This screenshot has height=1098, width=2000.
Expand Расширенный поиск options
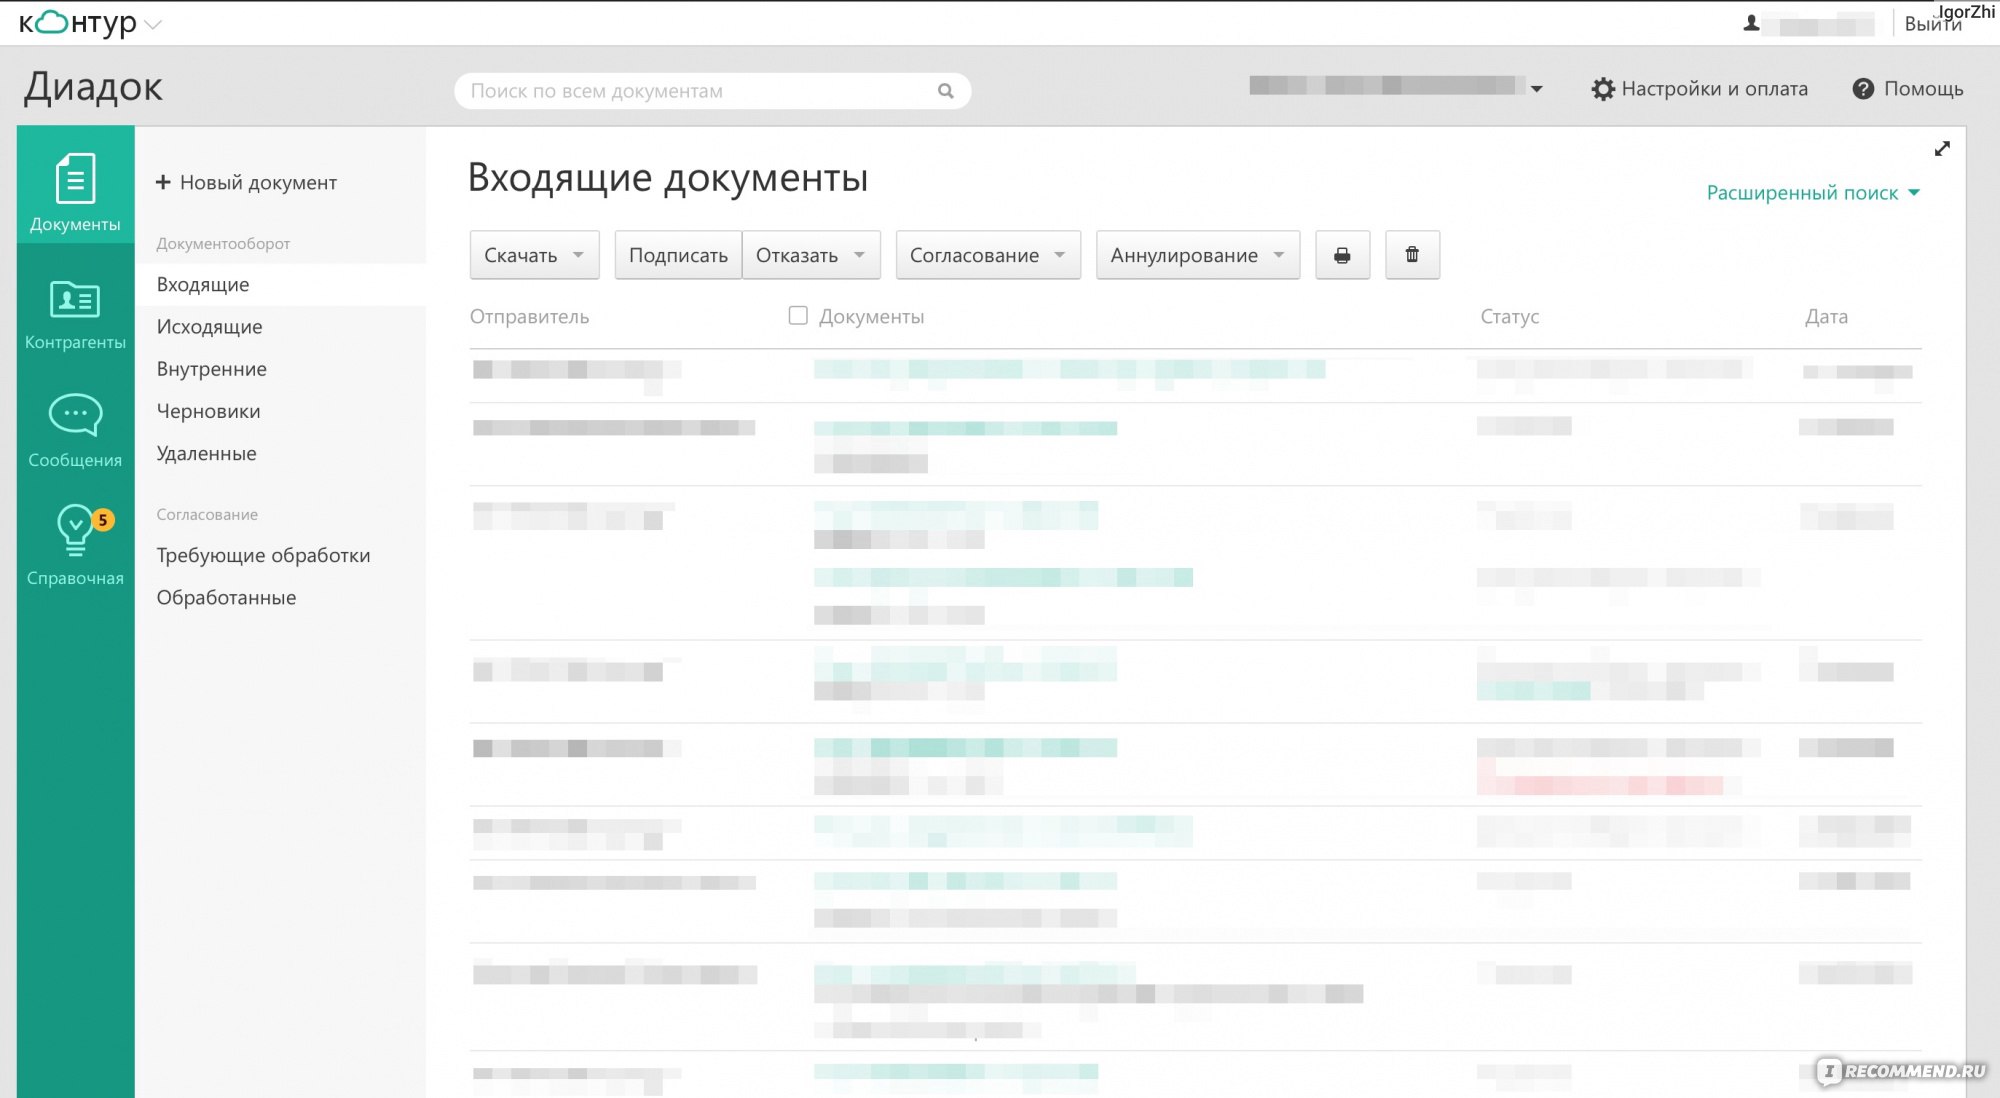1813,193
